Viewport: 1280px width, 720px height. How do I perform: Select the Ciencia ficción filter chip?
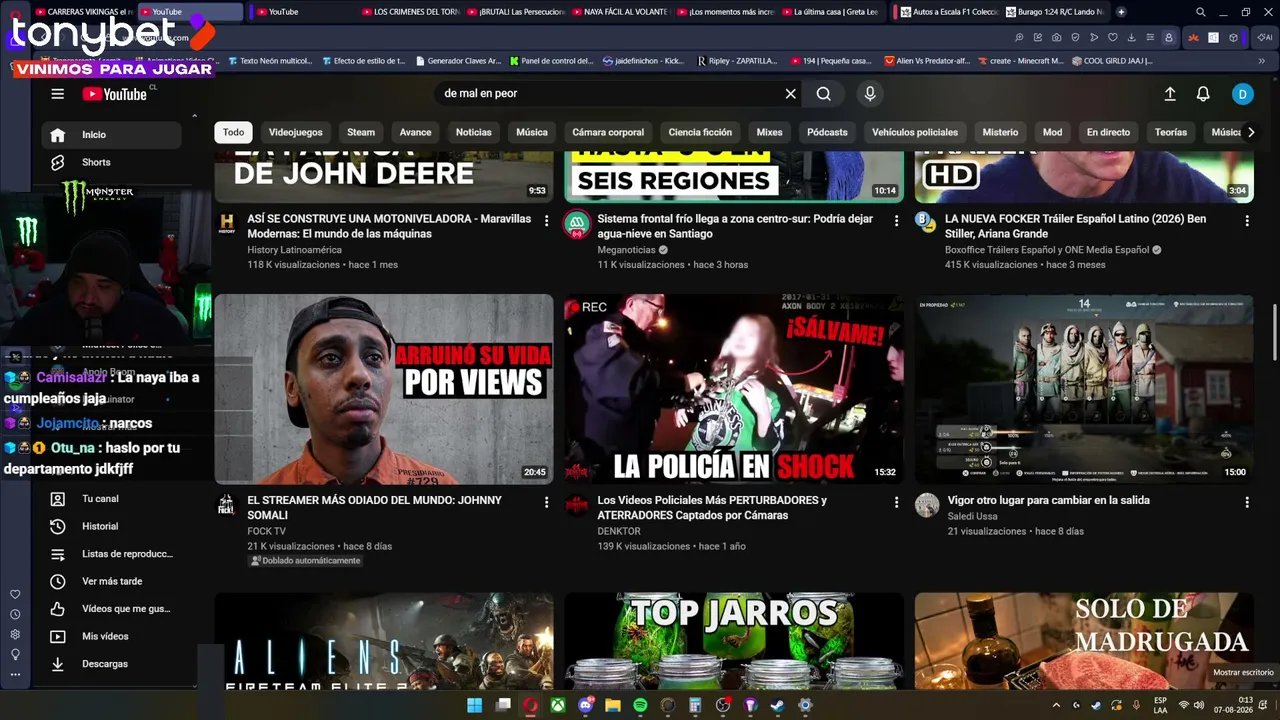[x=700, y=132]
